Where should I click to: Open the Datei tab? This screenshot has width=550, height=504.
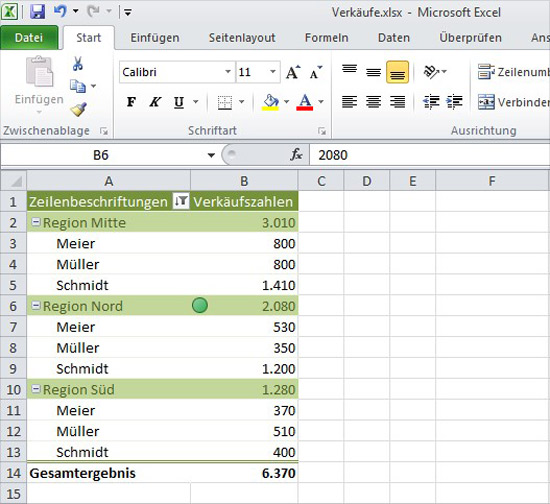(x=29, y=38)
